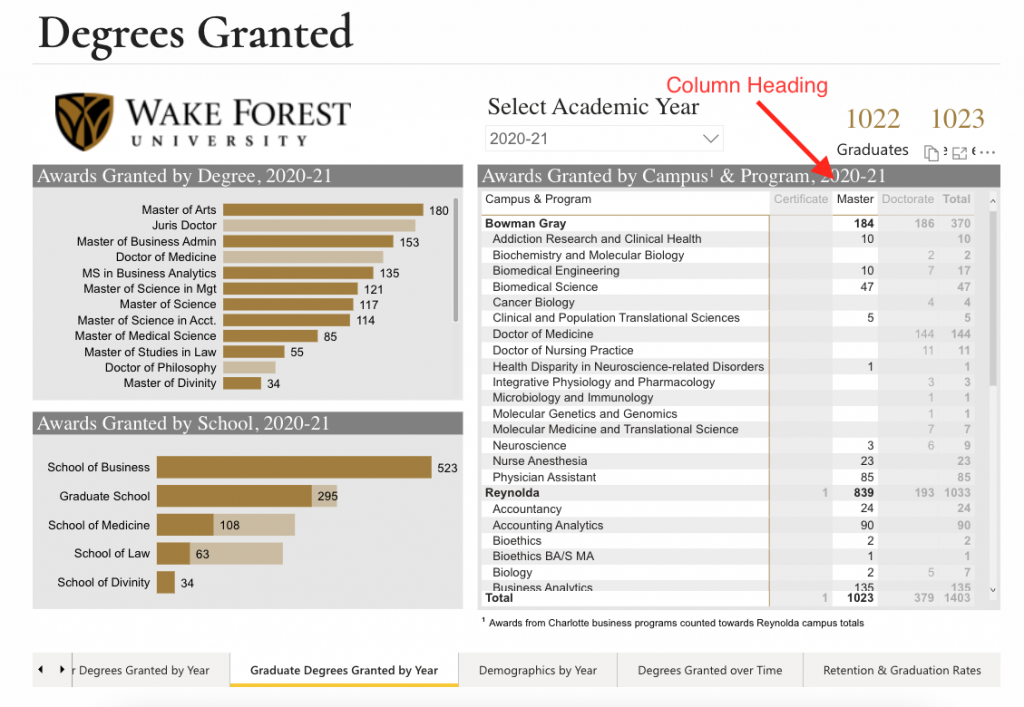
Task: Click the table scroll down arrow
Action: coord(993,589)
